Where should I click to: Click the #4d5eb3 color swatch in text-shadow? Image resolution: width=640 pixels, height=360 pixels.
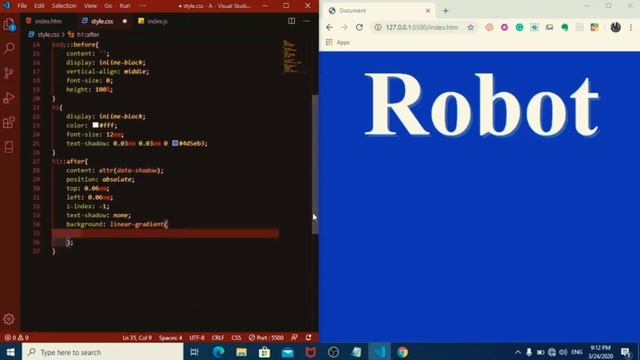pyautogui.click(x=175, y=143)
